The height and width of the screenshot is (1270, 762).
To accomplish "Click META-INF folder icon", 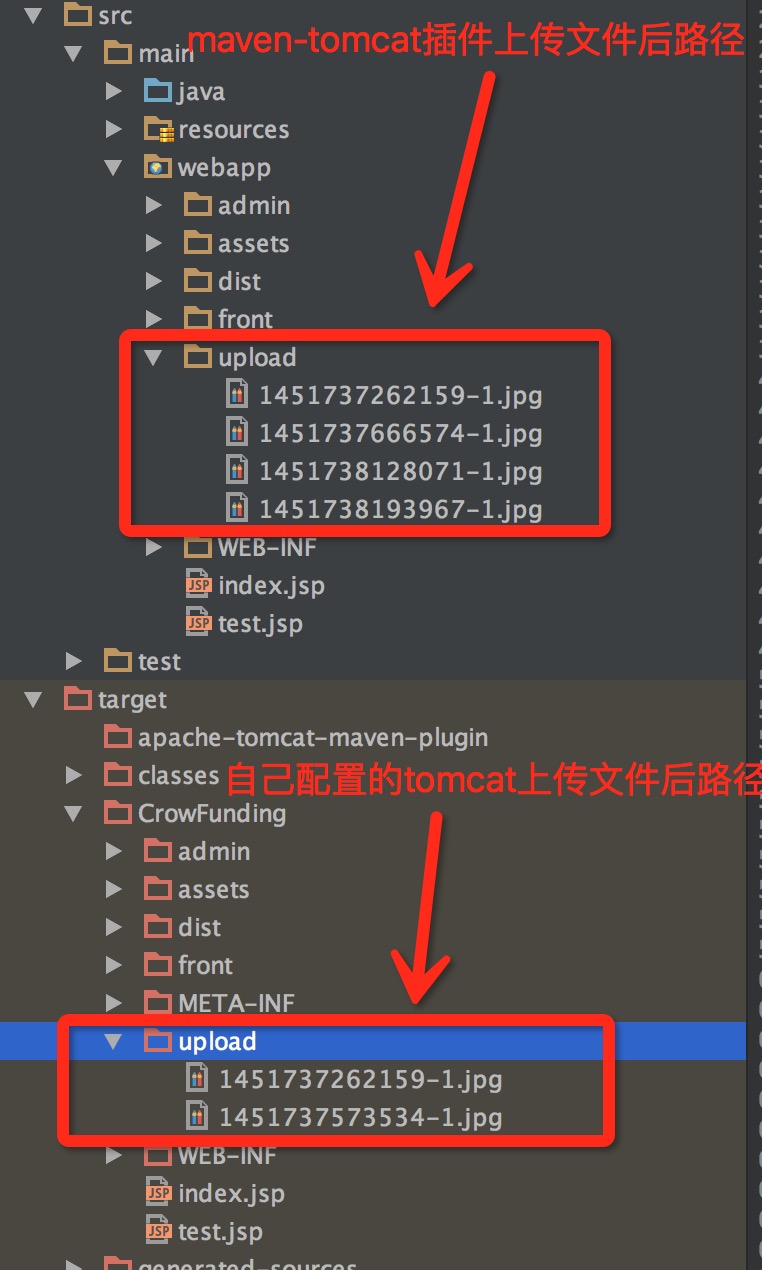I will click(x=158, y=1003).
